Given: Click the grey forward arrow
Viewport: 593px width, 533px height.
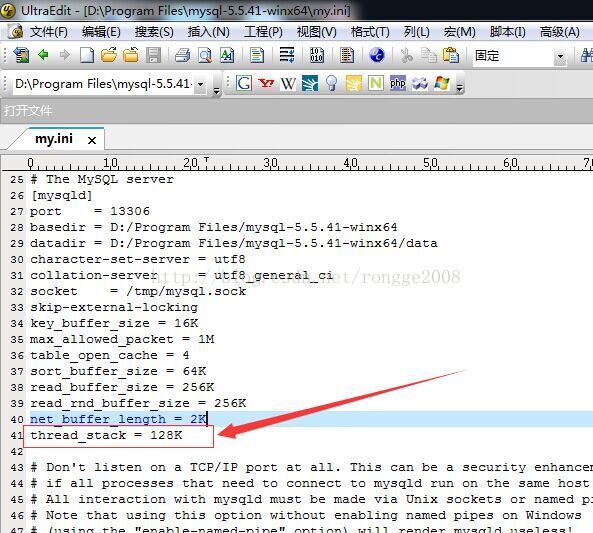Looking at the screenshot, I should tap(65, 55).
